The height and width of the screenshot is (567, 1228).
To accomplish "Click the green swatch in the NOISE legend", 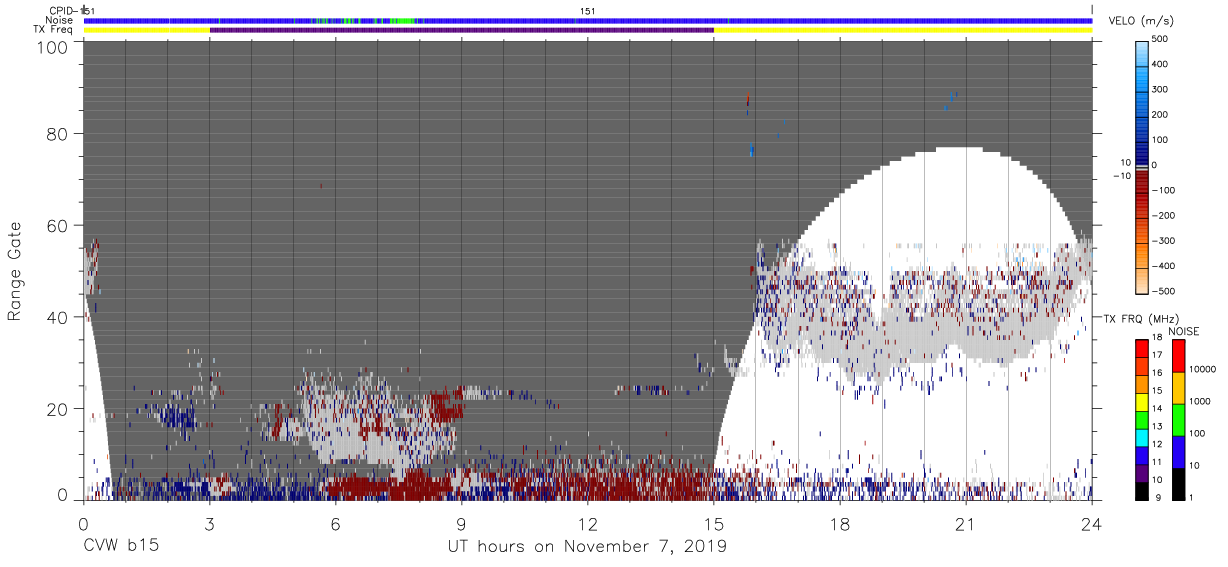I will tap(1177, 418).
